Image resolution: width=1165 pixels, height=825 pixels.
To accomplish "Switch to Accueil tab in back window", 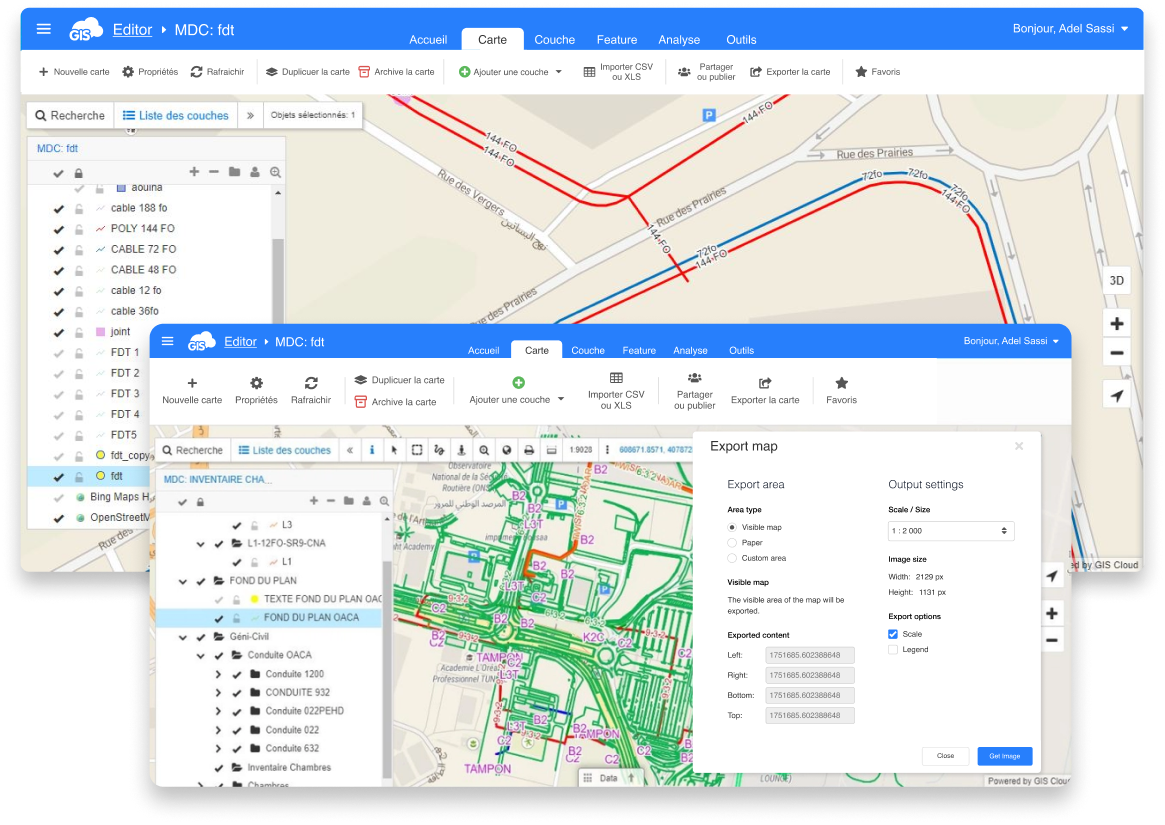I will [428, 39].
